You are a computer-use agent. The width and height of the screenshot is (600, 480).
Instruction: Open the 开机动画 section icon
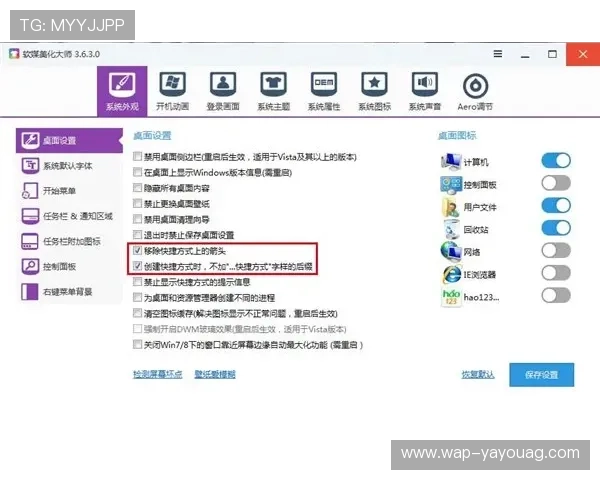(173, 85)
